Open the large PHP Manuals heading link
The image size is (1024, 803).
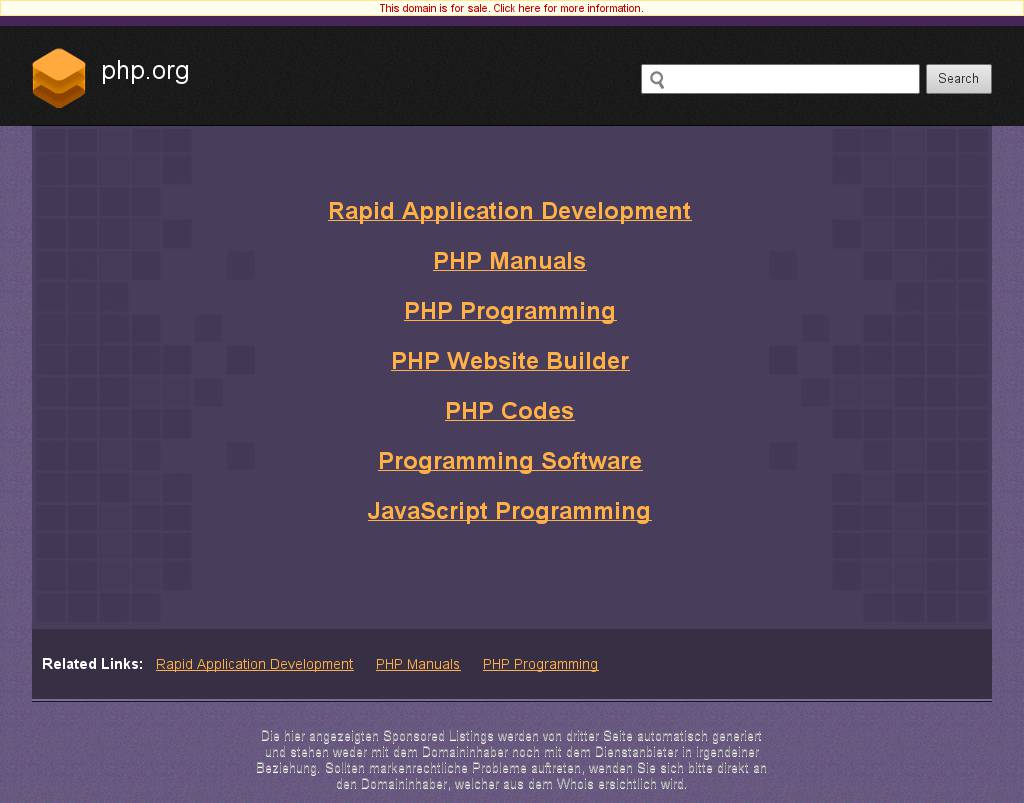[509, 261]
